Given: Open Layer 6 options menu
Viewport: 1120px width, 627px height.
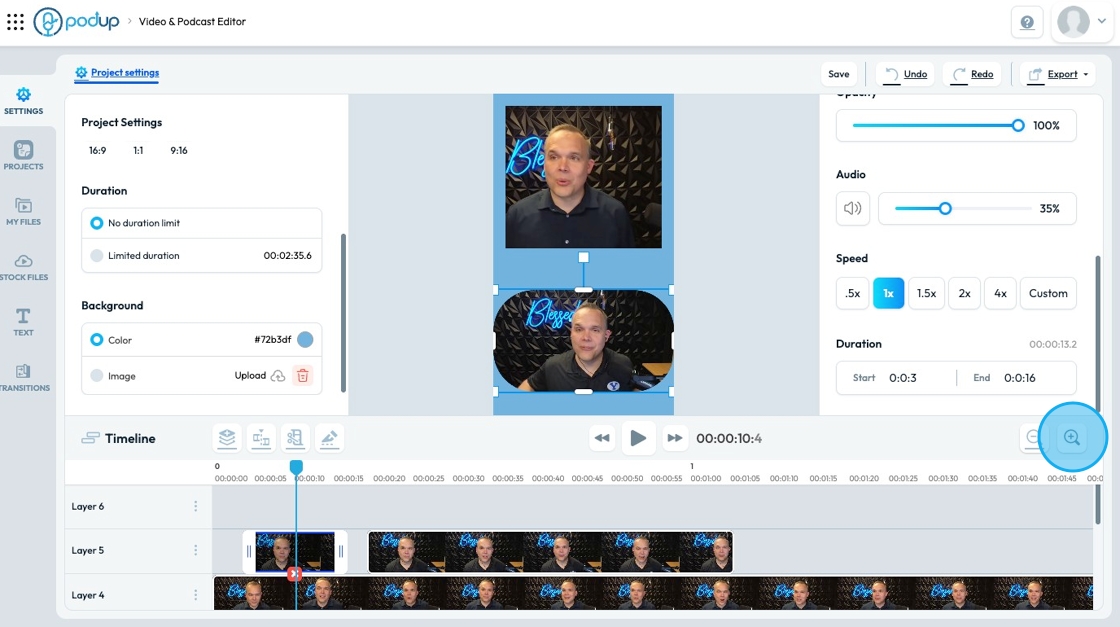Looking at the screenshot, I should point(196,506).
